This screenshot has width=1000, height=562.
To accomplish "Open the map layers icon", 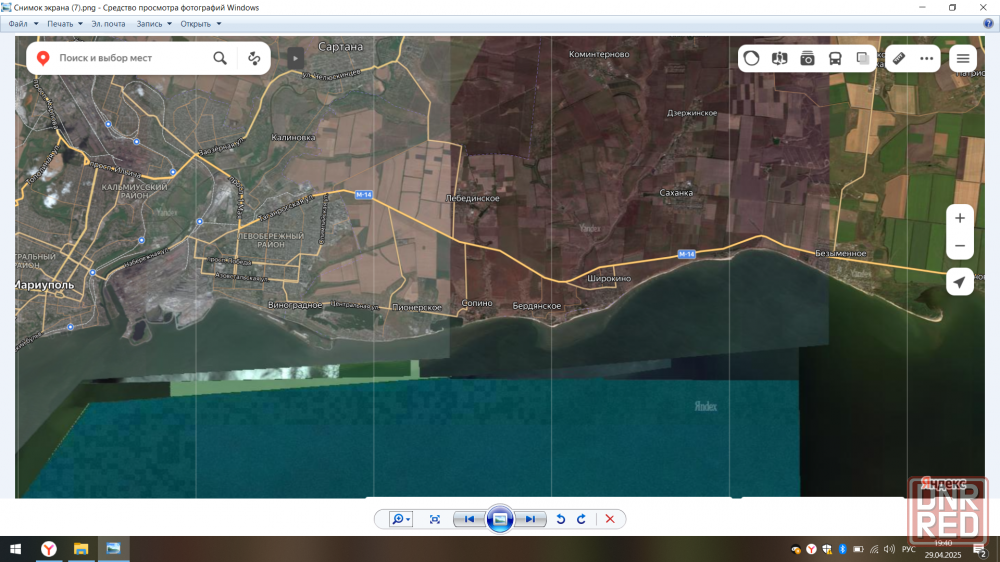I will pyautogui.click(x=863, y=58).
